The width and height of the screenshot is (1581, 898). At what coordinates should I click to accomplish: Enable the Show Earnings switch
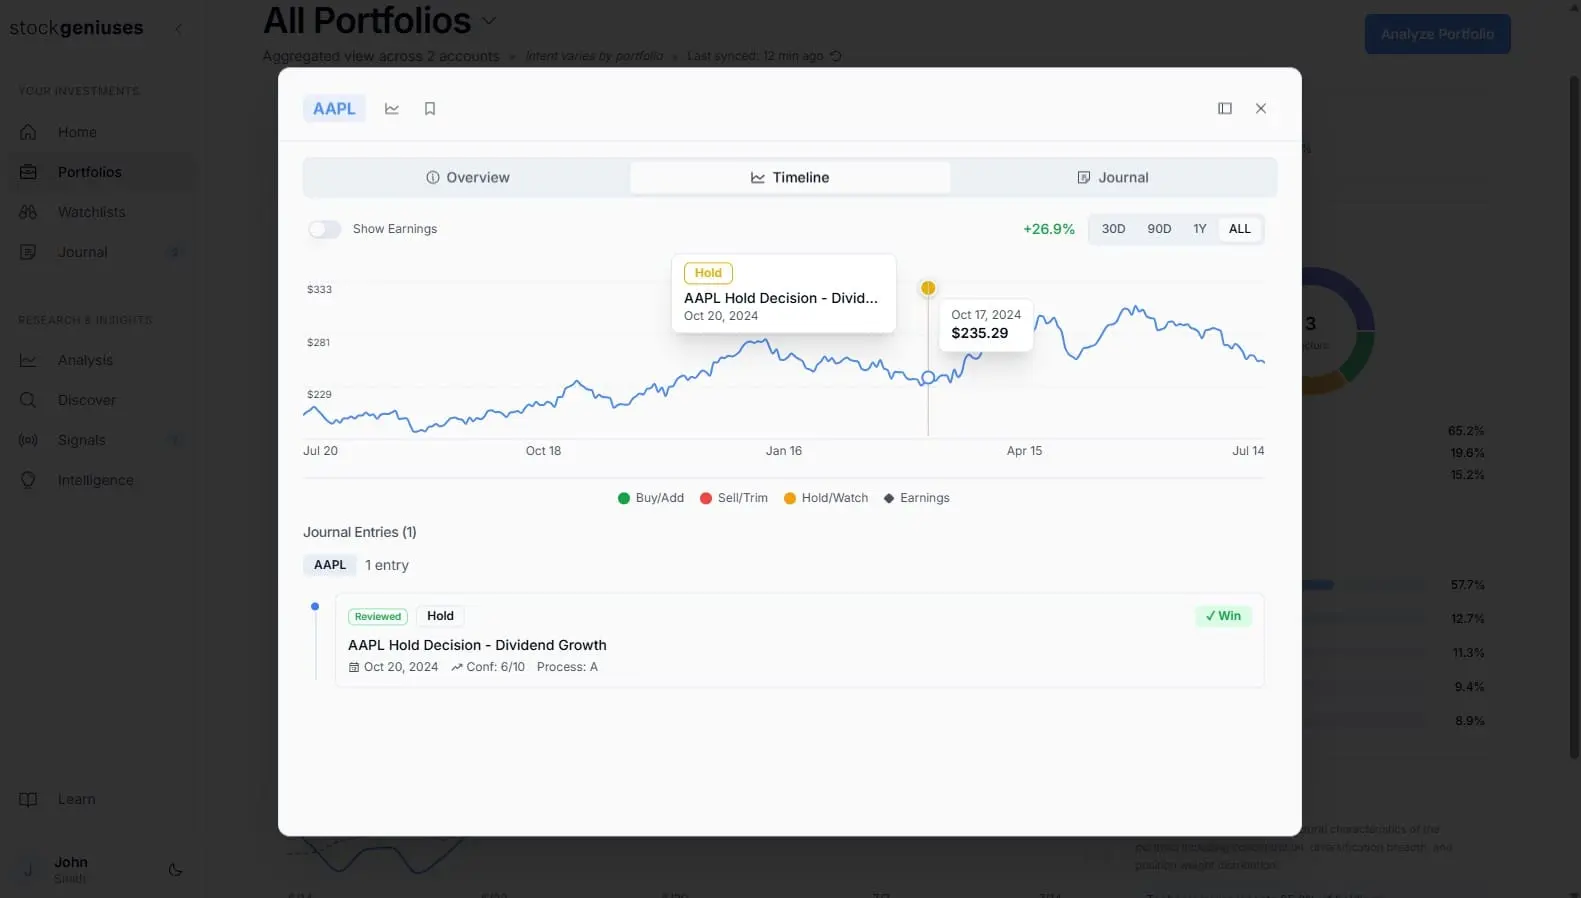(x=324, y=229)
